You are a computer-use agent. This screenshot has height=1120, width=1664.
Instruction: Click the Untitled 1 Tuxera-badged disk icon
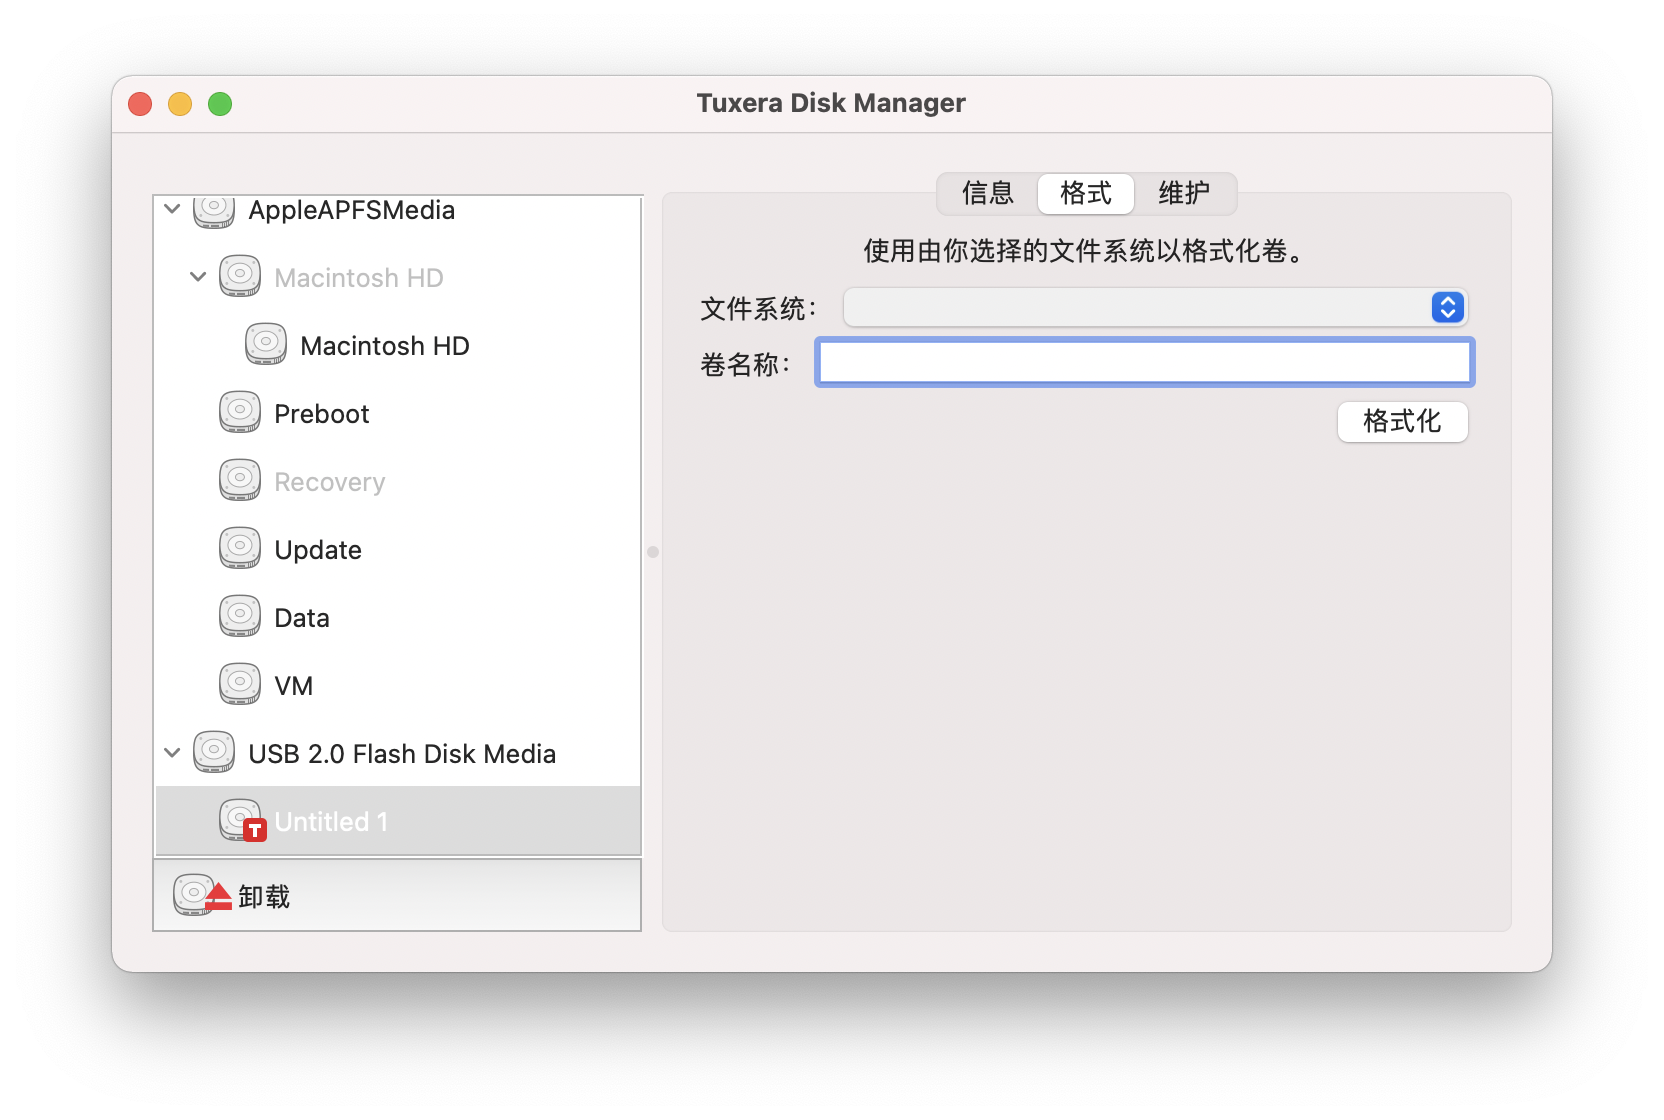point(242,821)
